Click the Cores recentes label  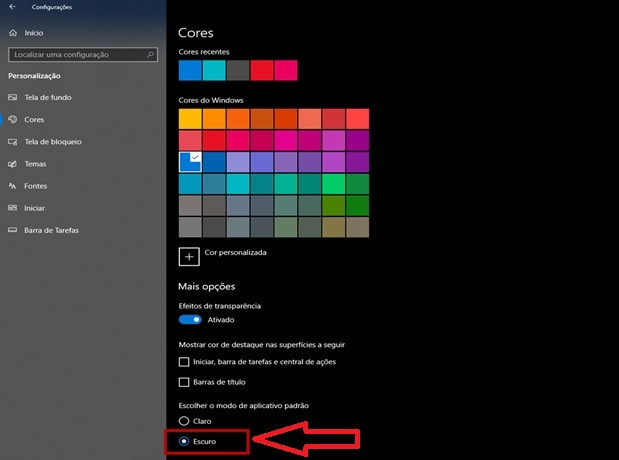204,52
